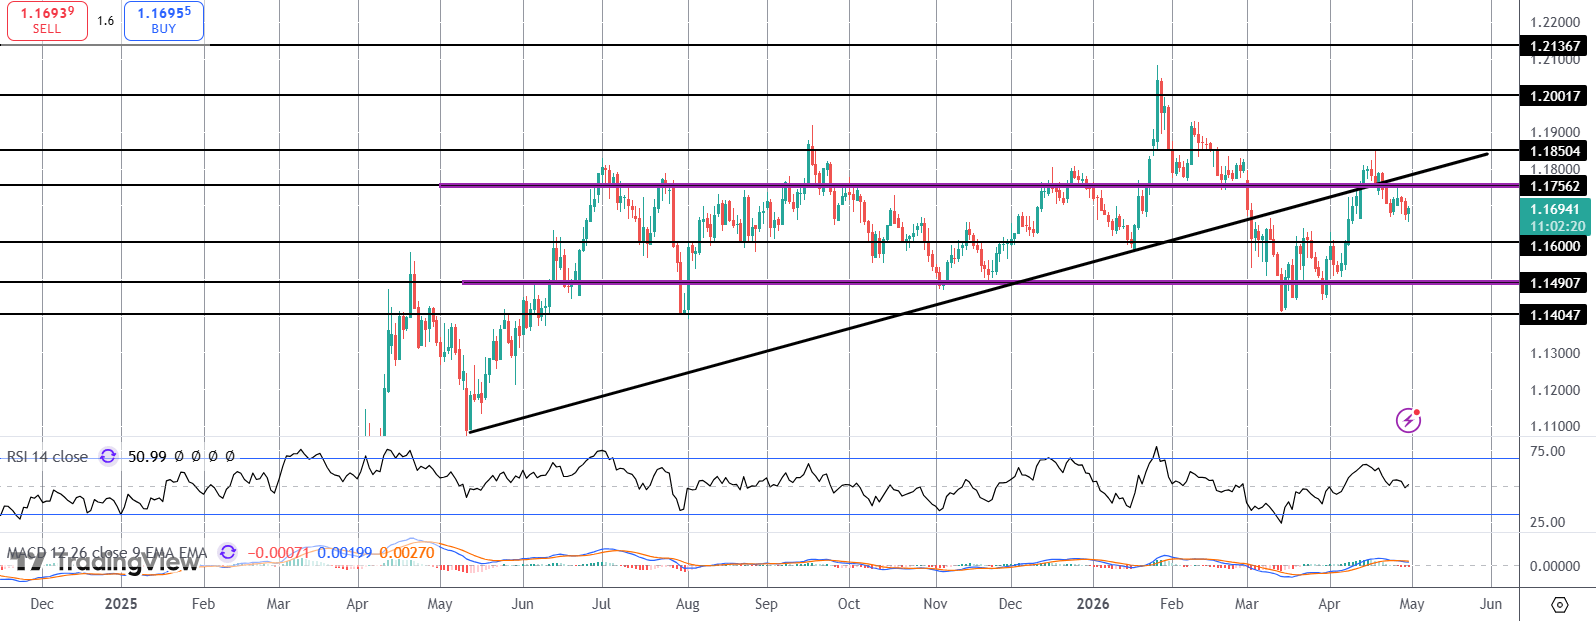Image resolution: width=1596 pixels, height=621 pixels.
Task: Open chart settings hexagon icon
Action: pyautogui.click(x=1559, y=604)
